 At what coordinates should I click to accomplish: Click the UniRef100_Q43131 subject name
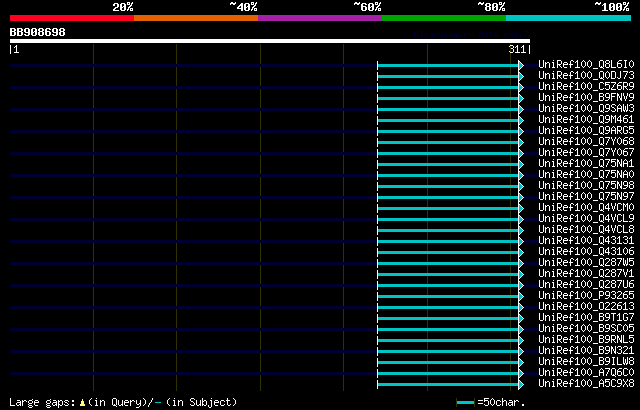586,241
